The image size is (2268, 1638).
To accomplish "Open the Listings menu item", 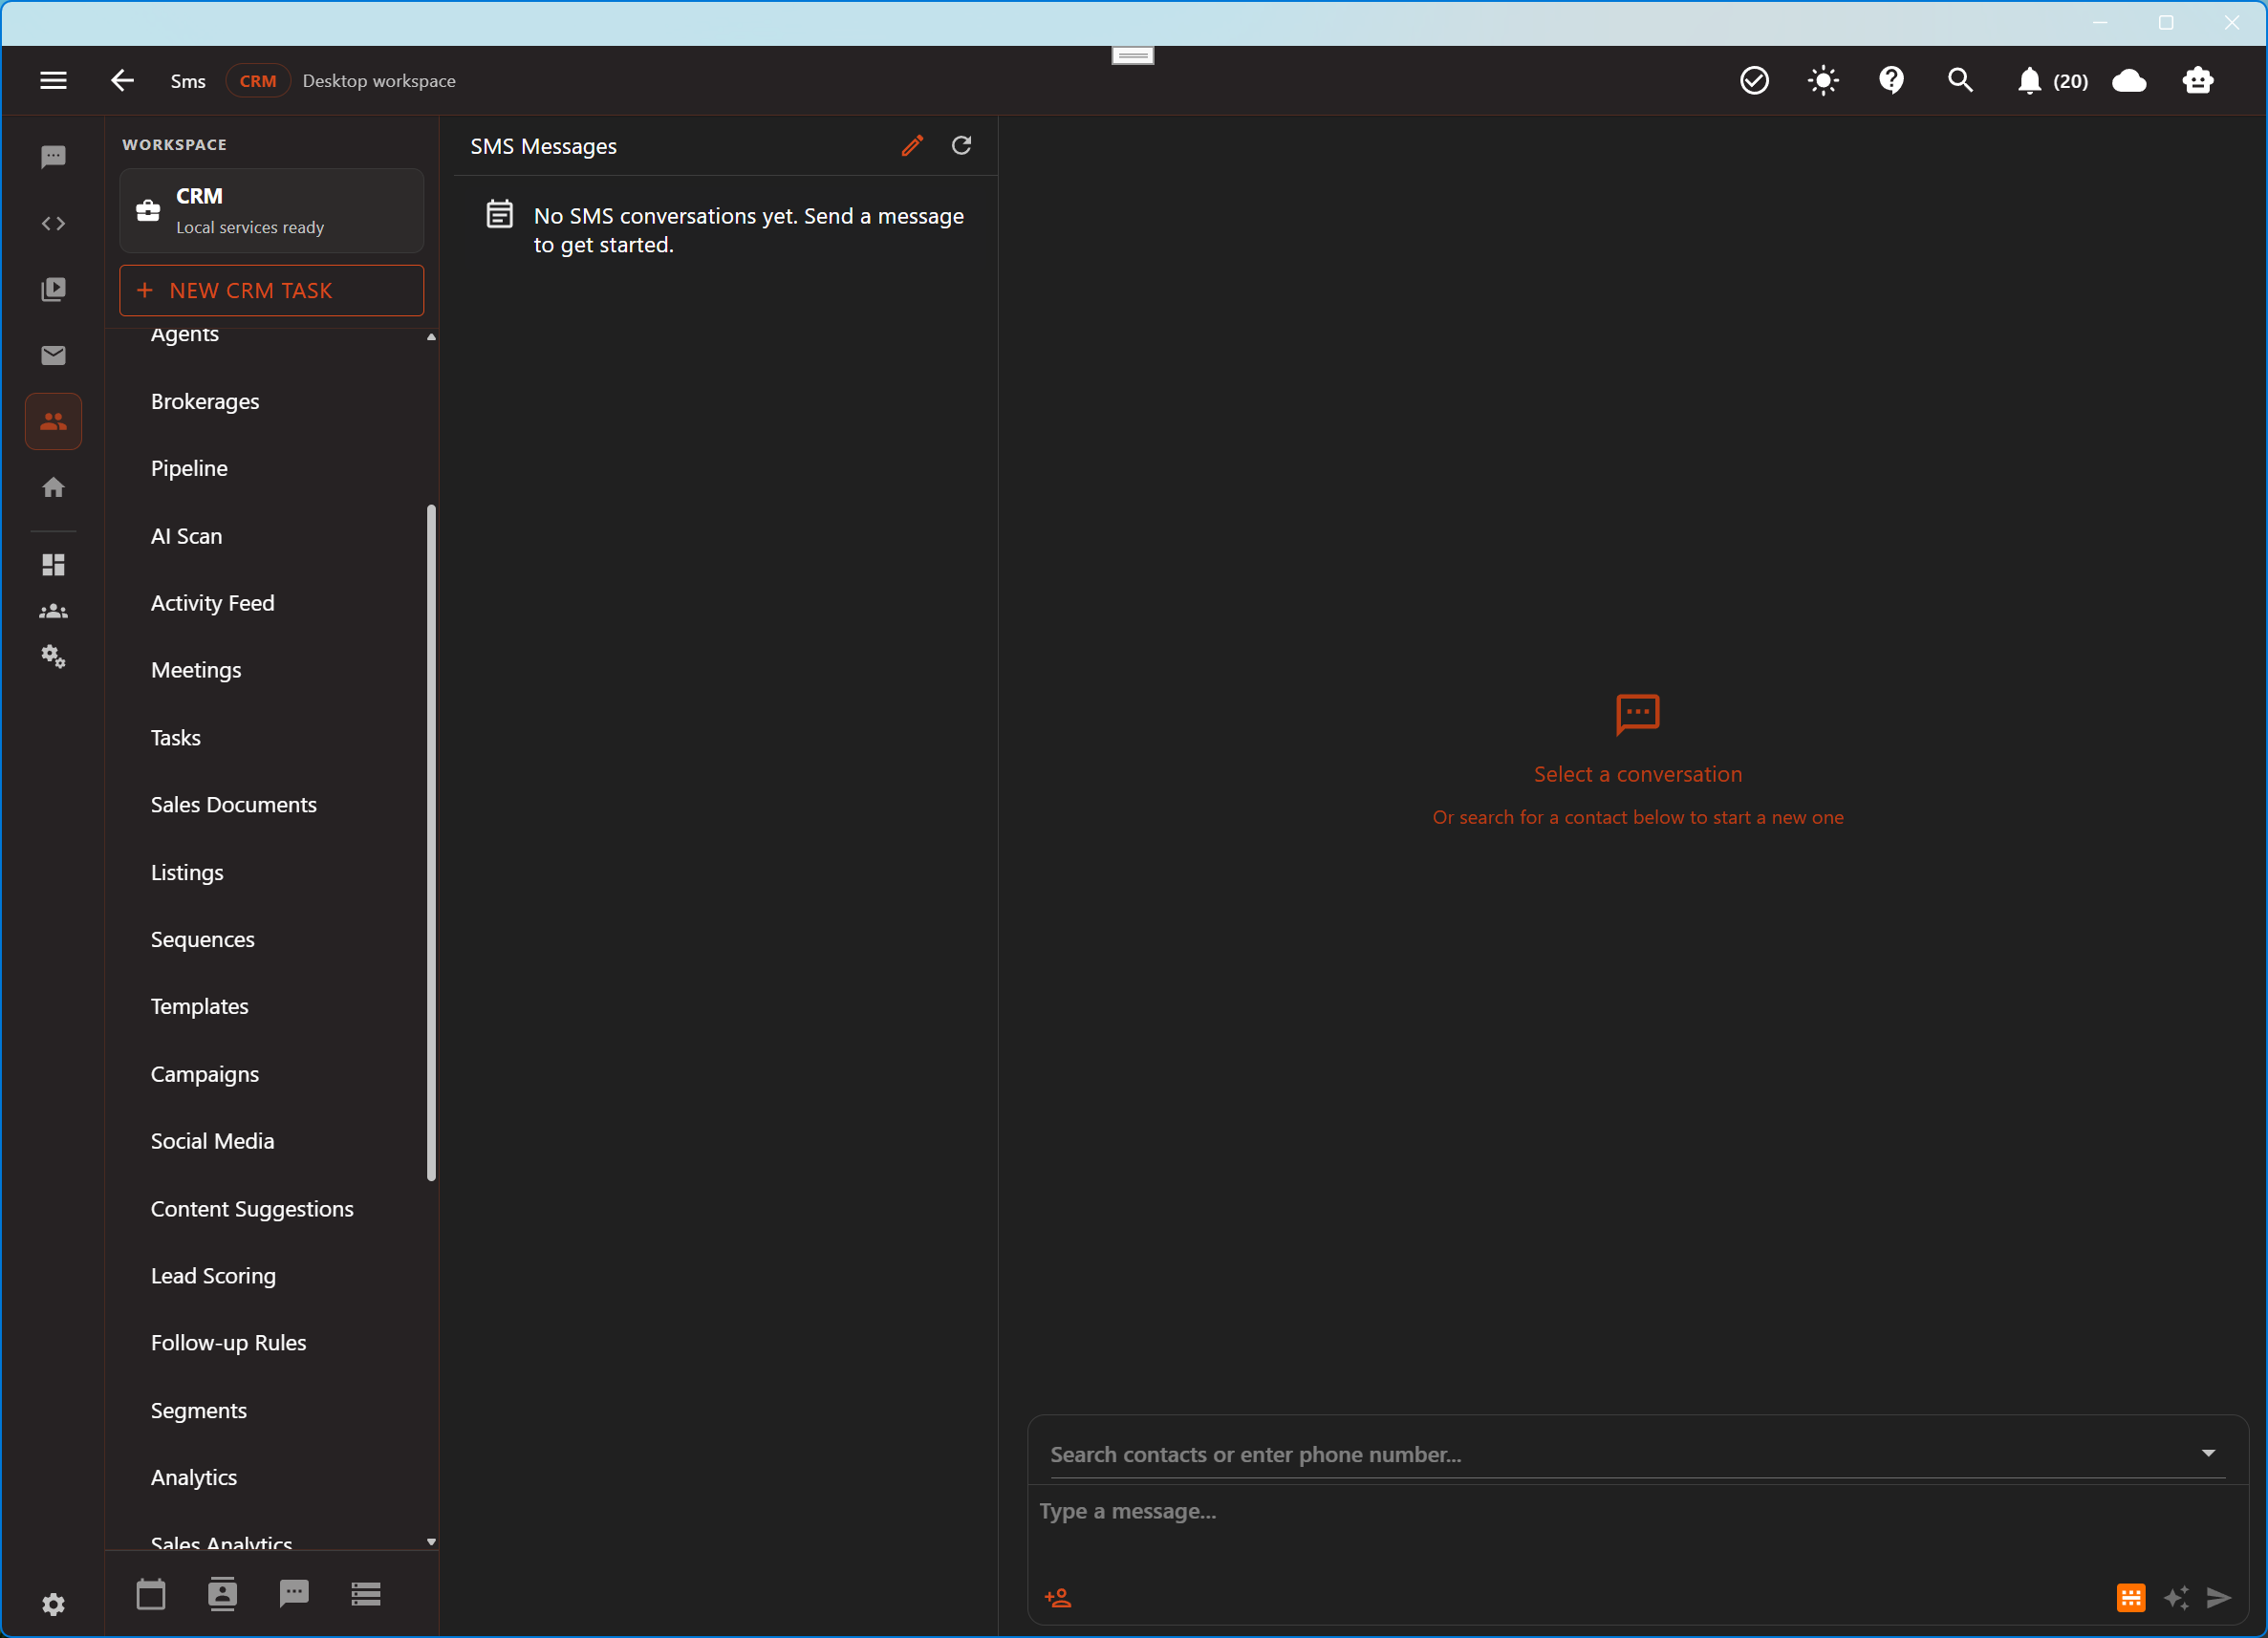I will [187, 872].
